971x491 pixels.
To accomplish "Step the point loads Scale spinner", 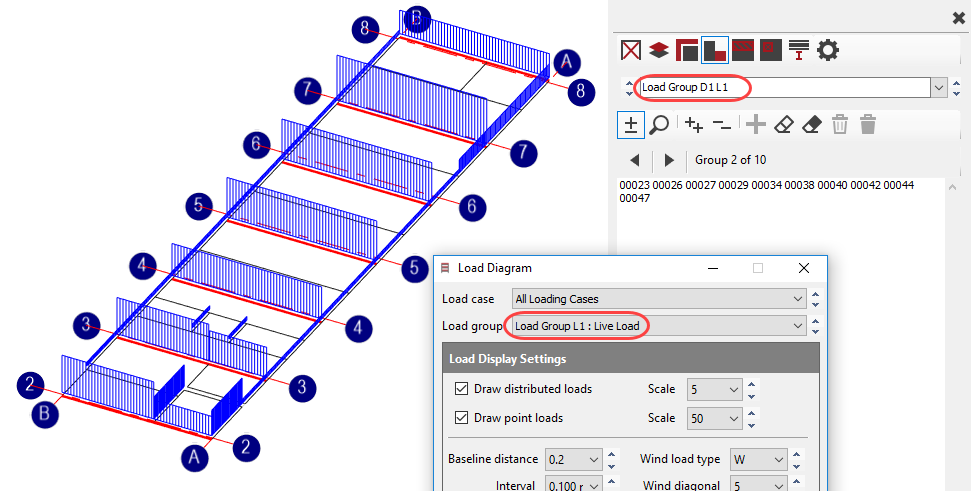I will [x=751, y=419].
